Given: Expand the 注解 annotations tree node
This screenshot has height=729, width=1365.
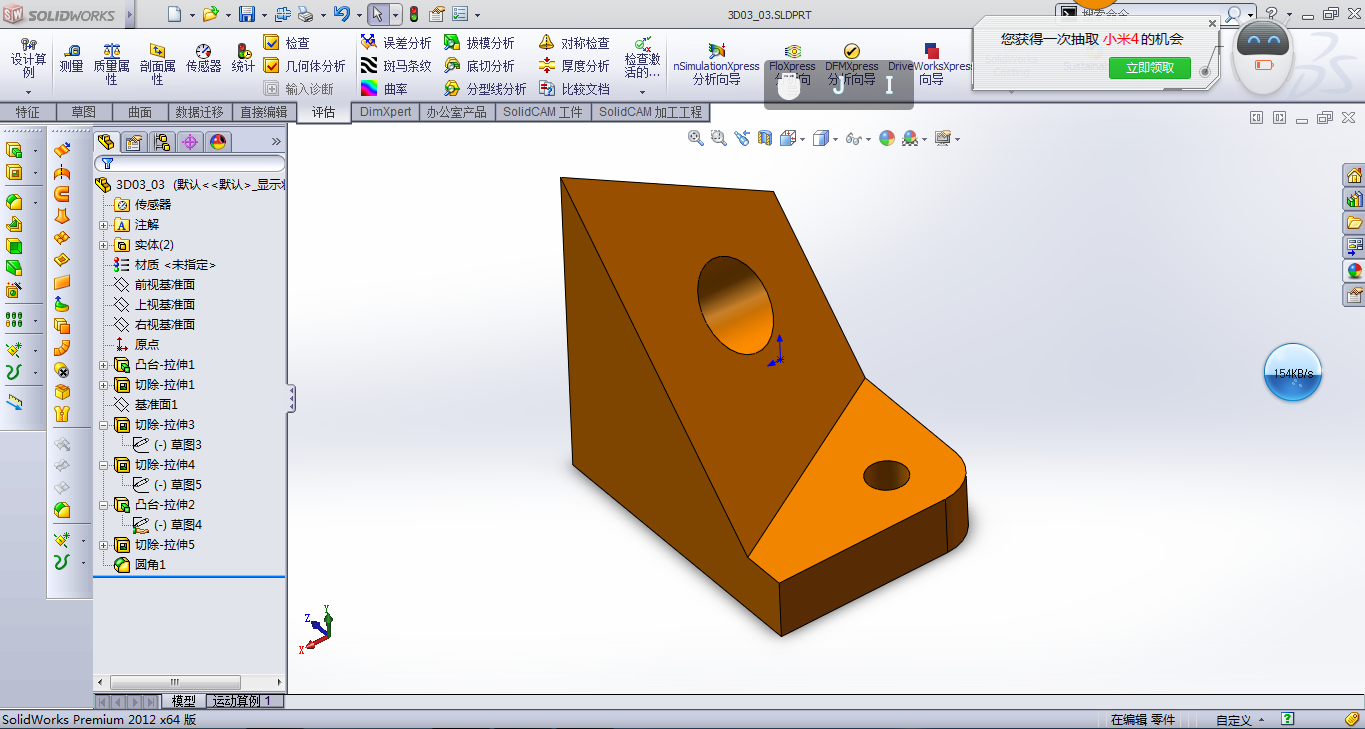Looking at the screenshot, I should pos(104,225).
